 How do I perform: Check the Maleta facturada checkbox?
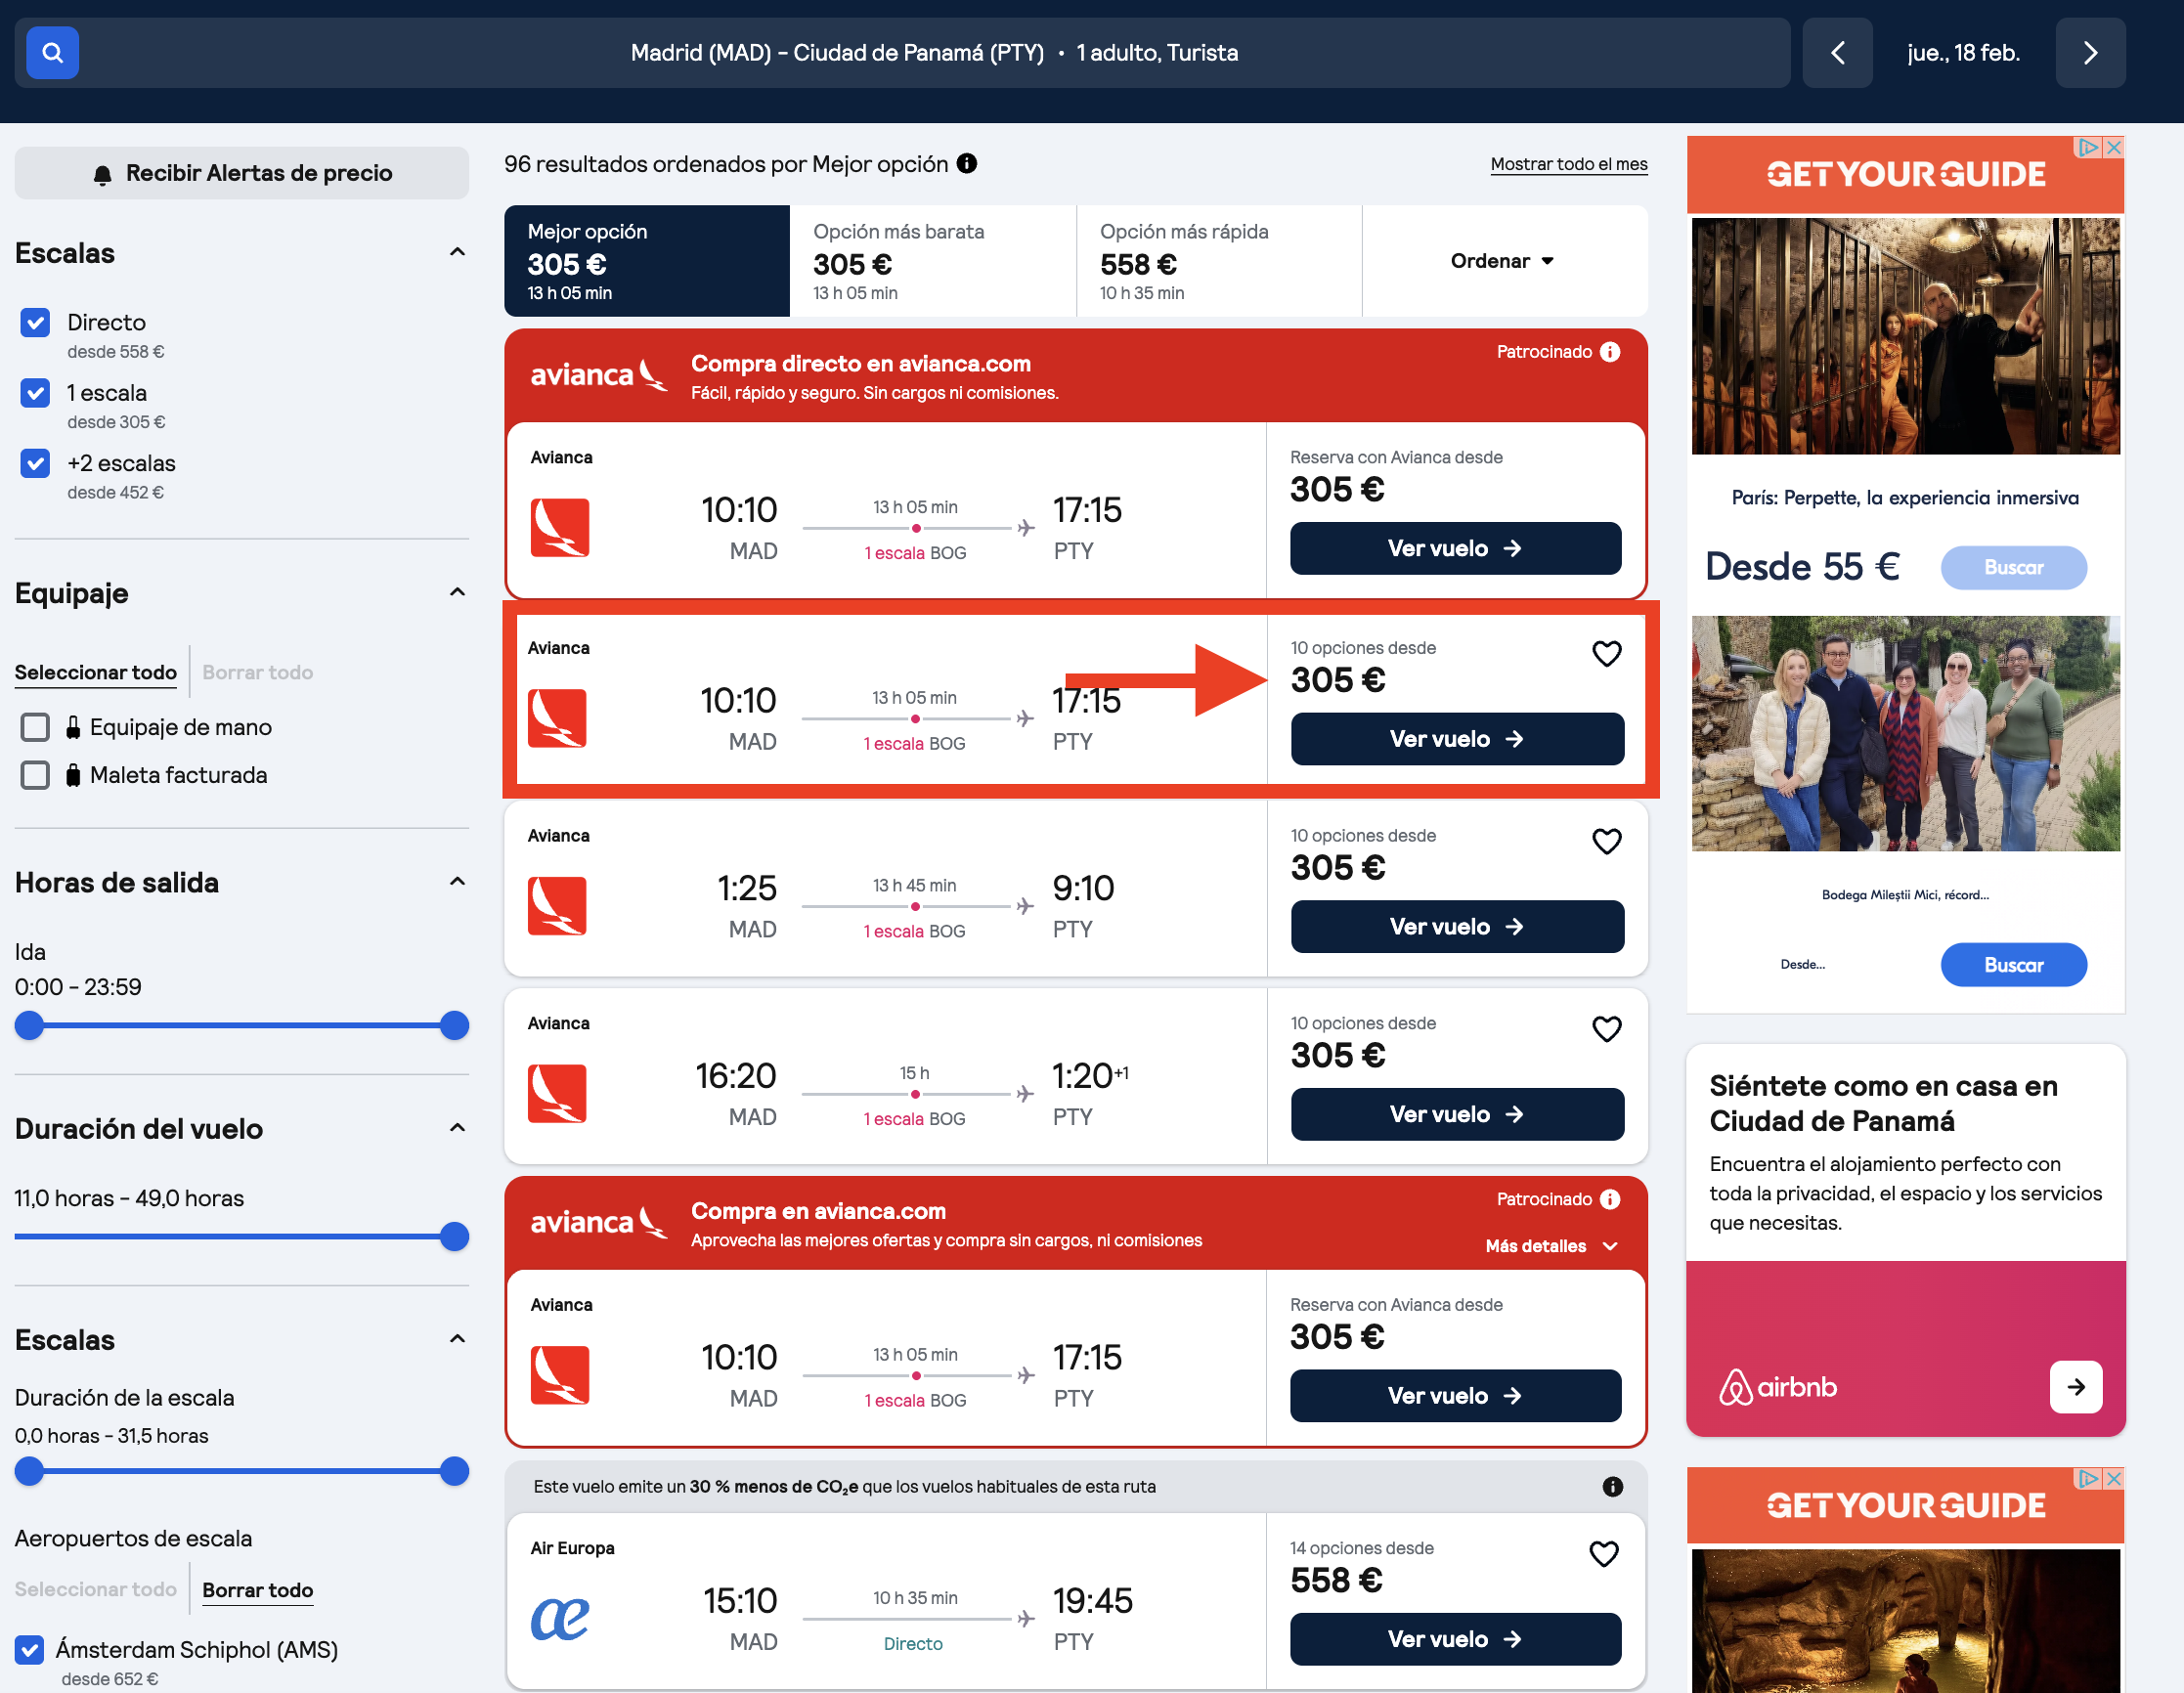(35, 775)
